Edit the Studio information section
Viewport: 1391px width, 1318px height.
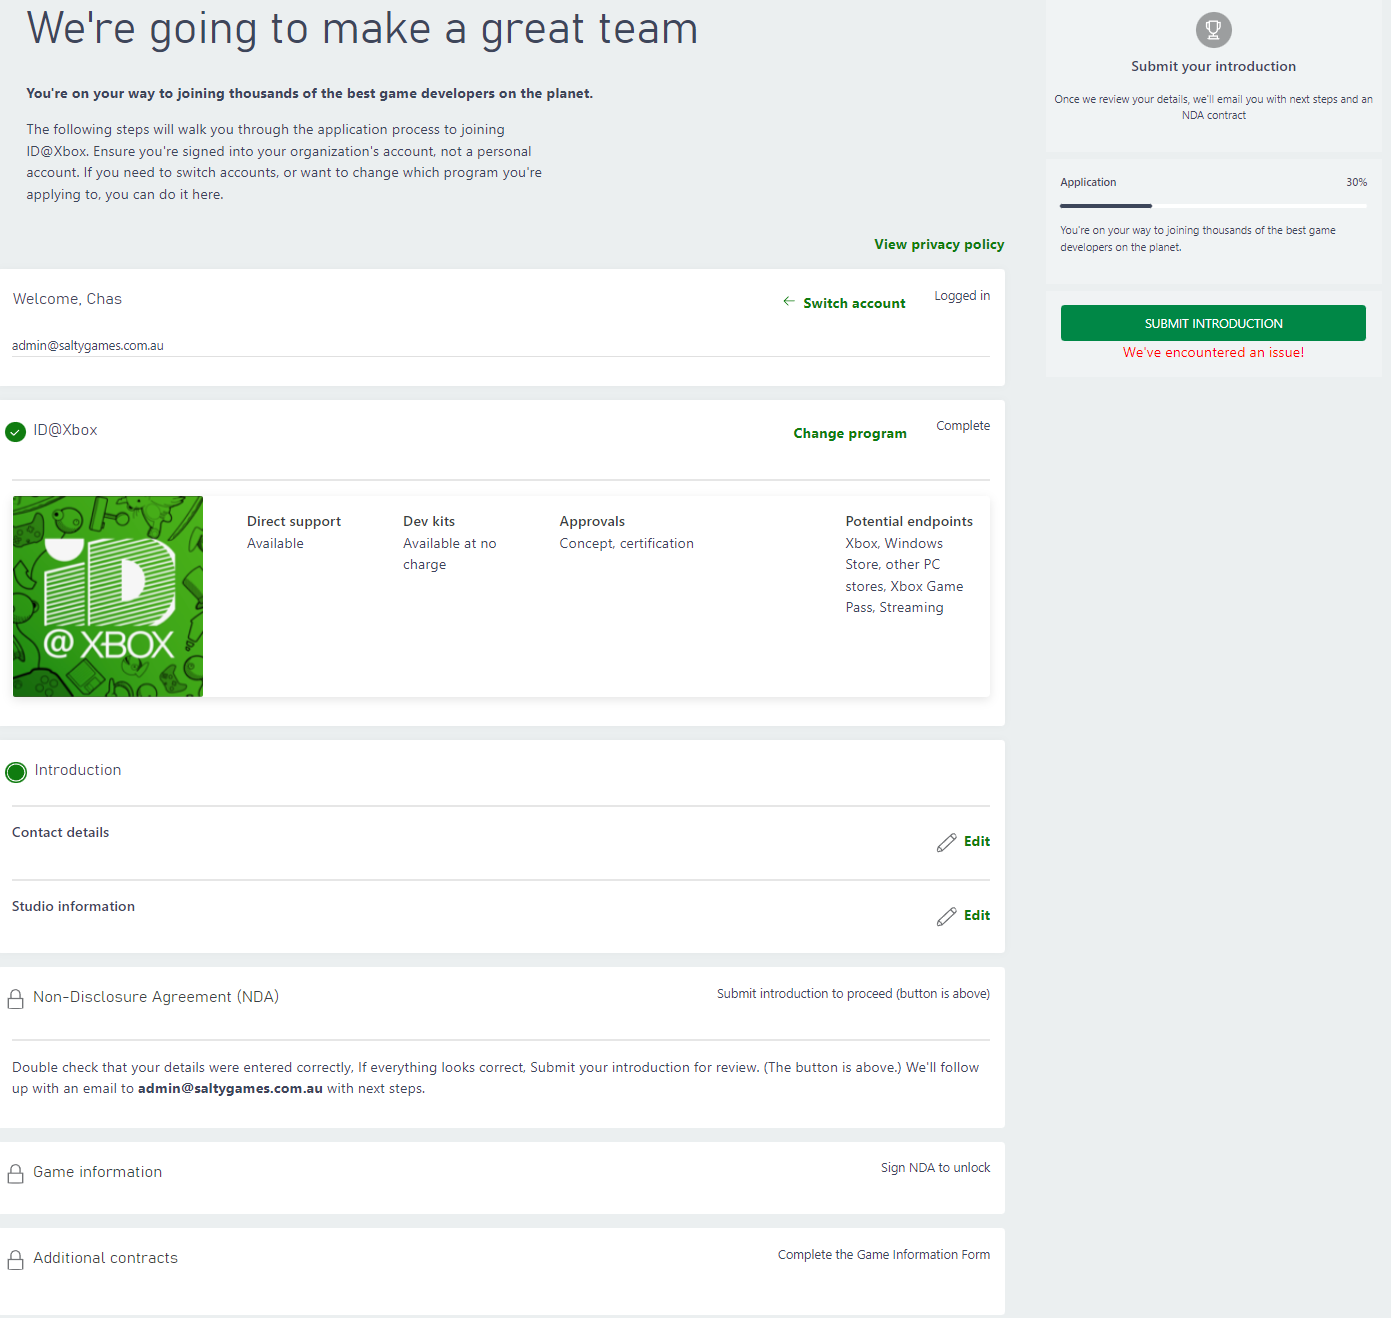(977, 915)
